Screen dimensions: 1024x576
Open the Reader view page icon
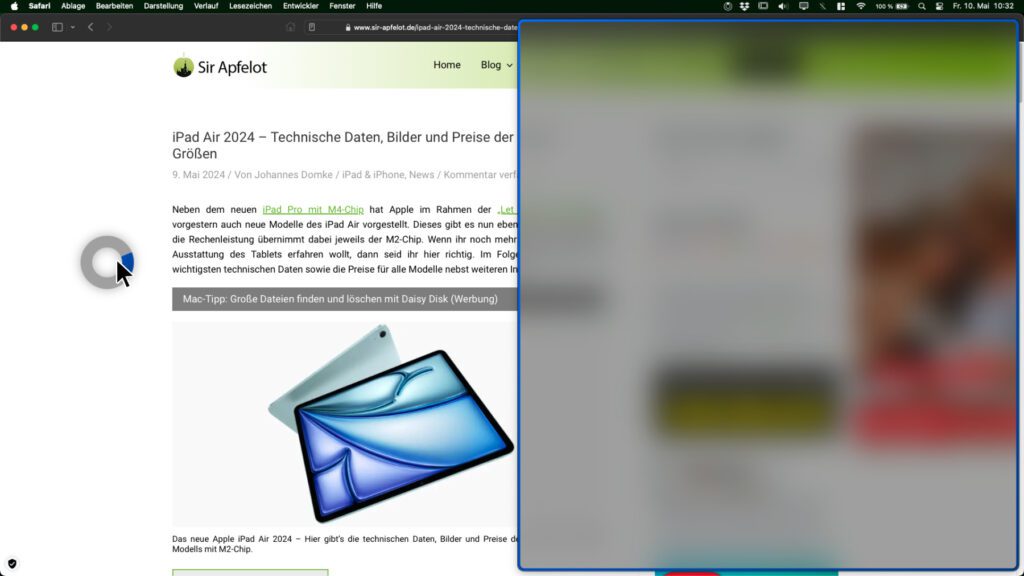[x=312, y=27]
